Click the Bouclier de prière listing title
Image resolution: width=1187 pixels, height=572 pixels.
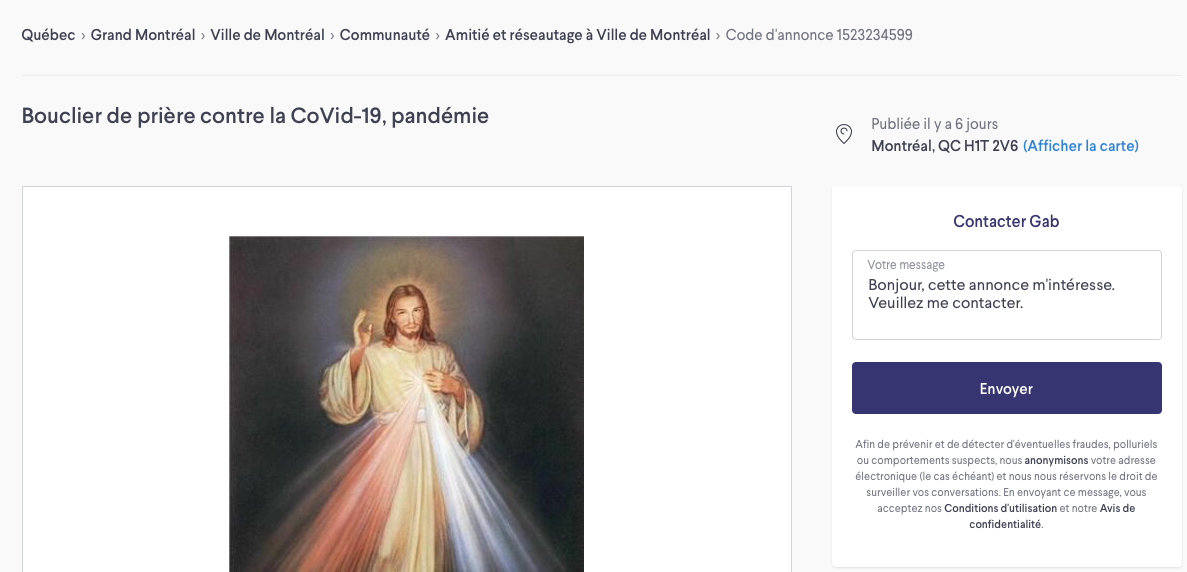pyautogui.click(x=255, y=116)
